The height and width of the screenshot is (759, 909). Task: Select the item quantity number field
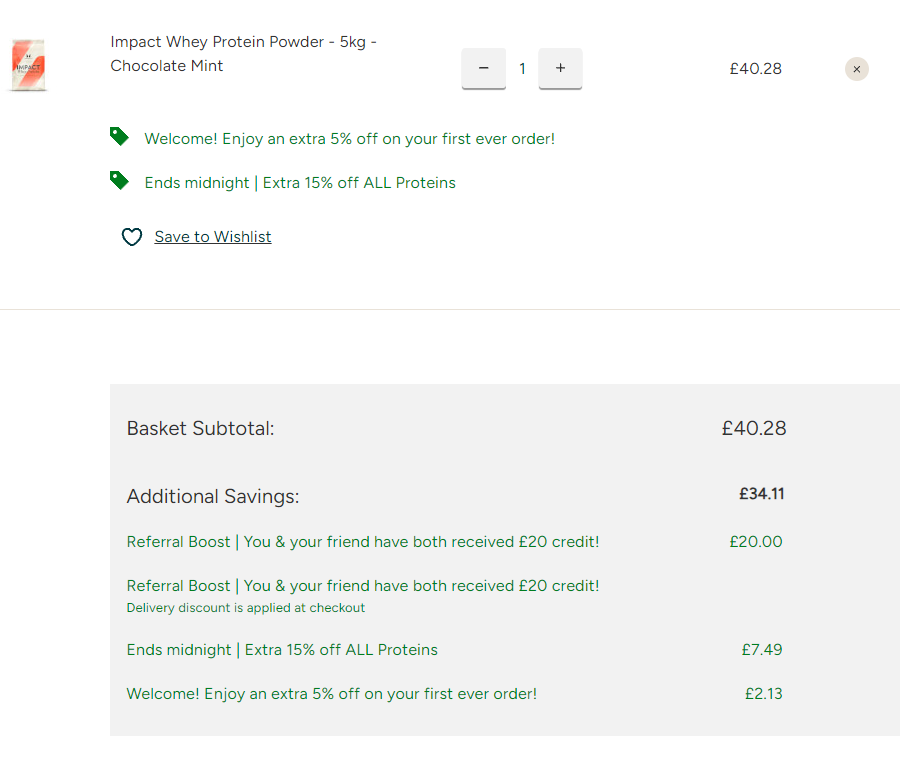(x=522, y=69)
